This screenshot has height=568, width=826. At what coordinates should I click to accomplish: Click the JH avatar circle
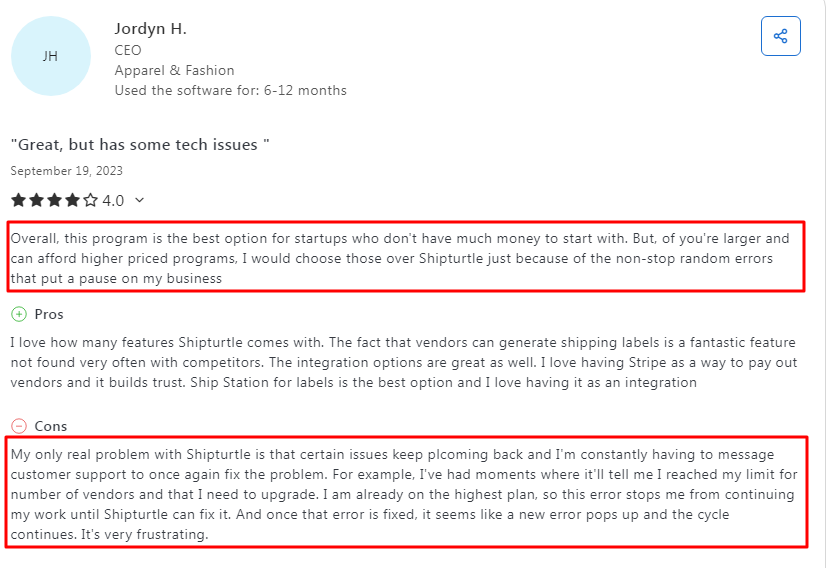50,56
